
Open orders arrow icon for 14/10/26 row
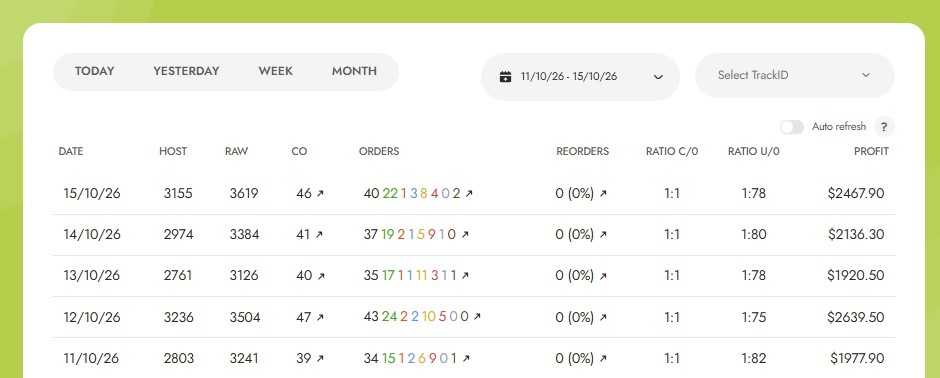[x=465, y=235]
